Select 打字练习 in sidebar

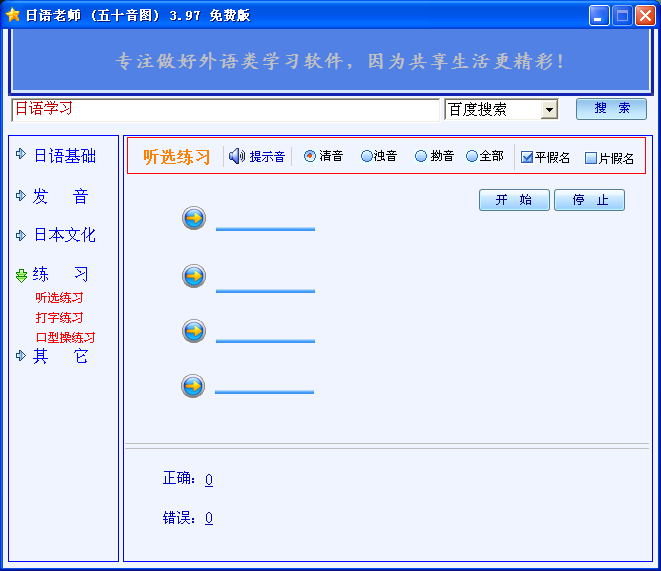point(59,318)
